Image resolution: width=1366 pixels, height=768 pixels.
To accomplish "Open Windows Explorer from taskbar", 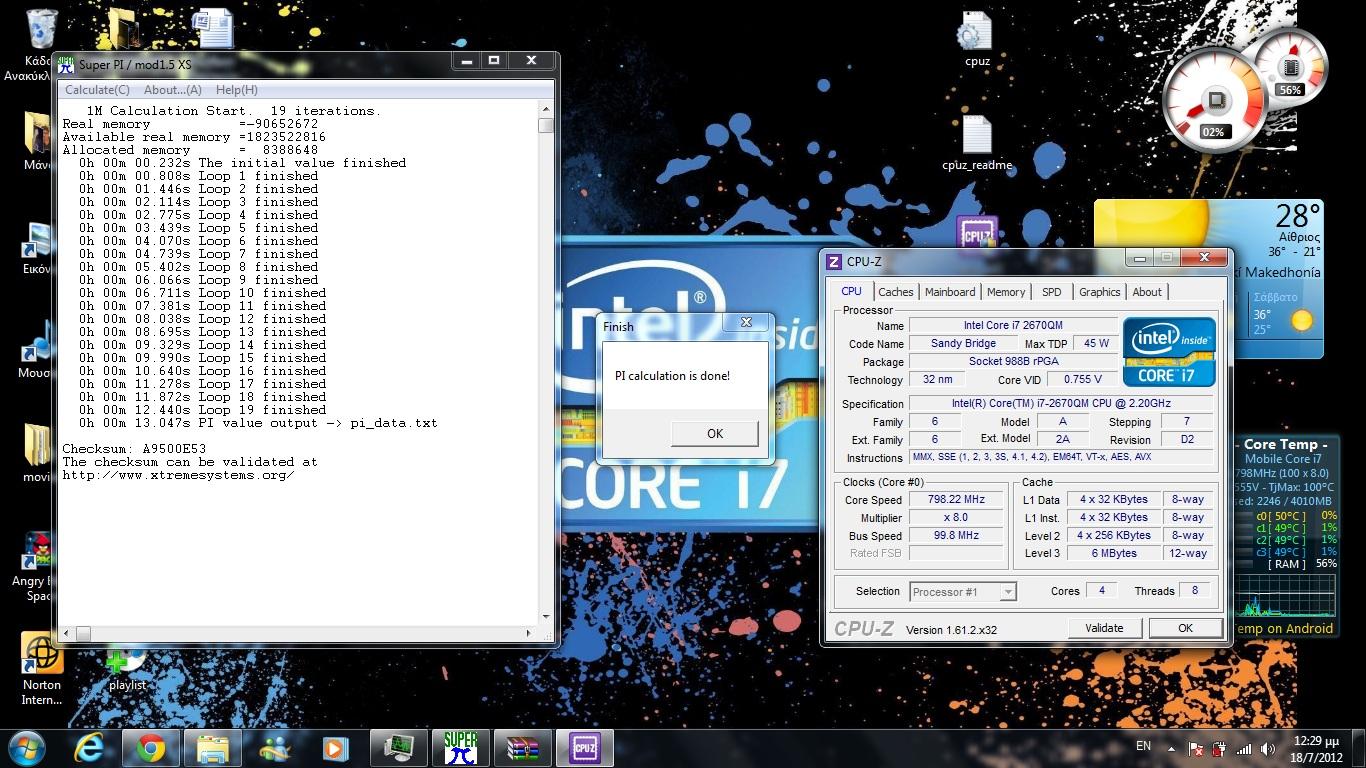I will click(213, 748).
